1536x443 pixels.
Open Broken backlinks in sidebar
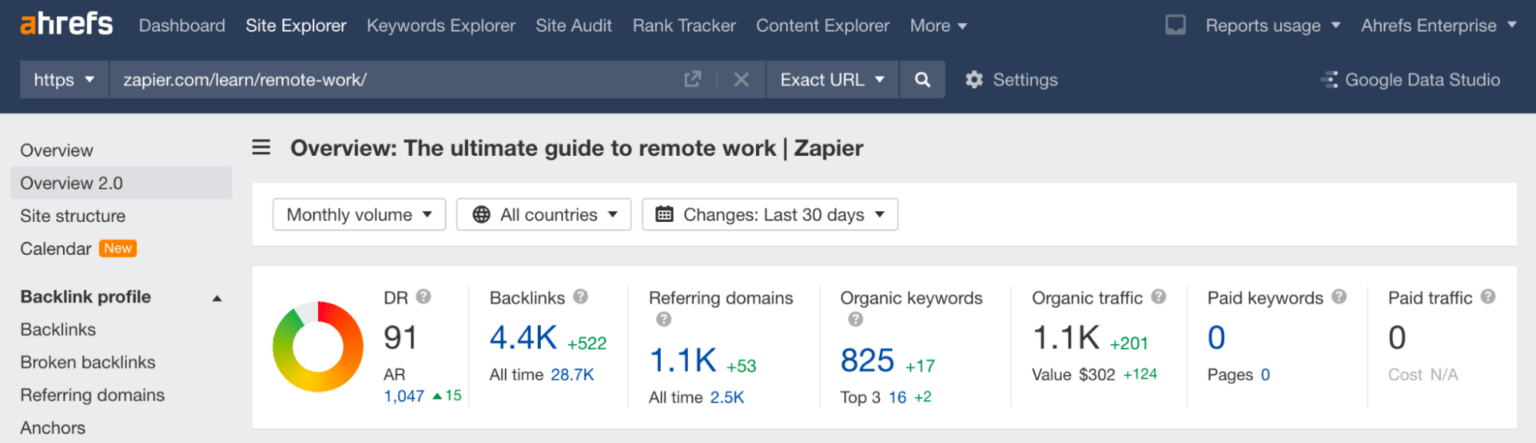pyautogui.click(x=88, y=362)
